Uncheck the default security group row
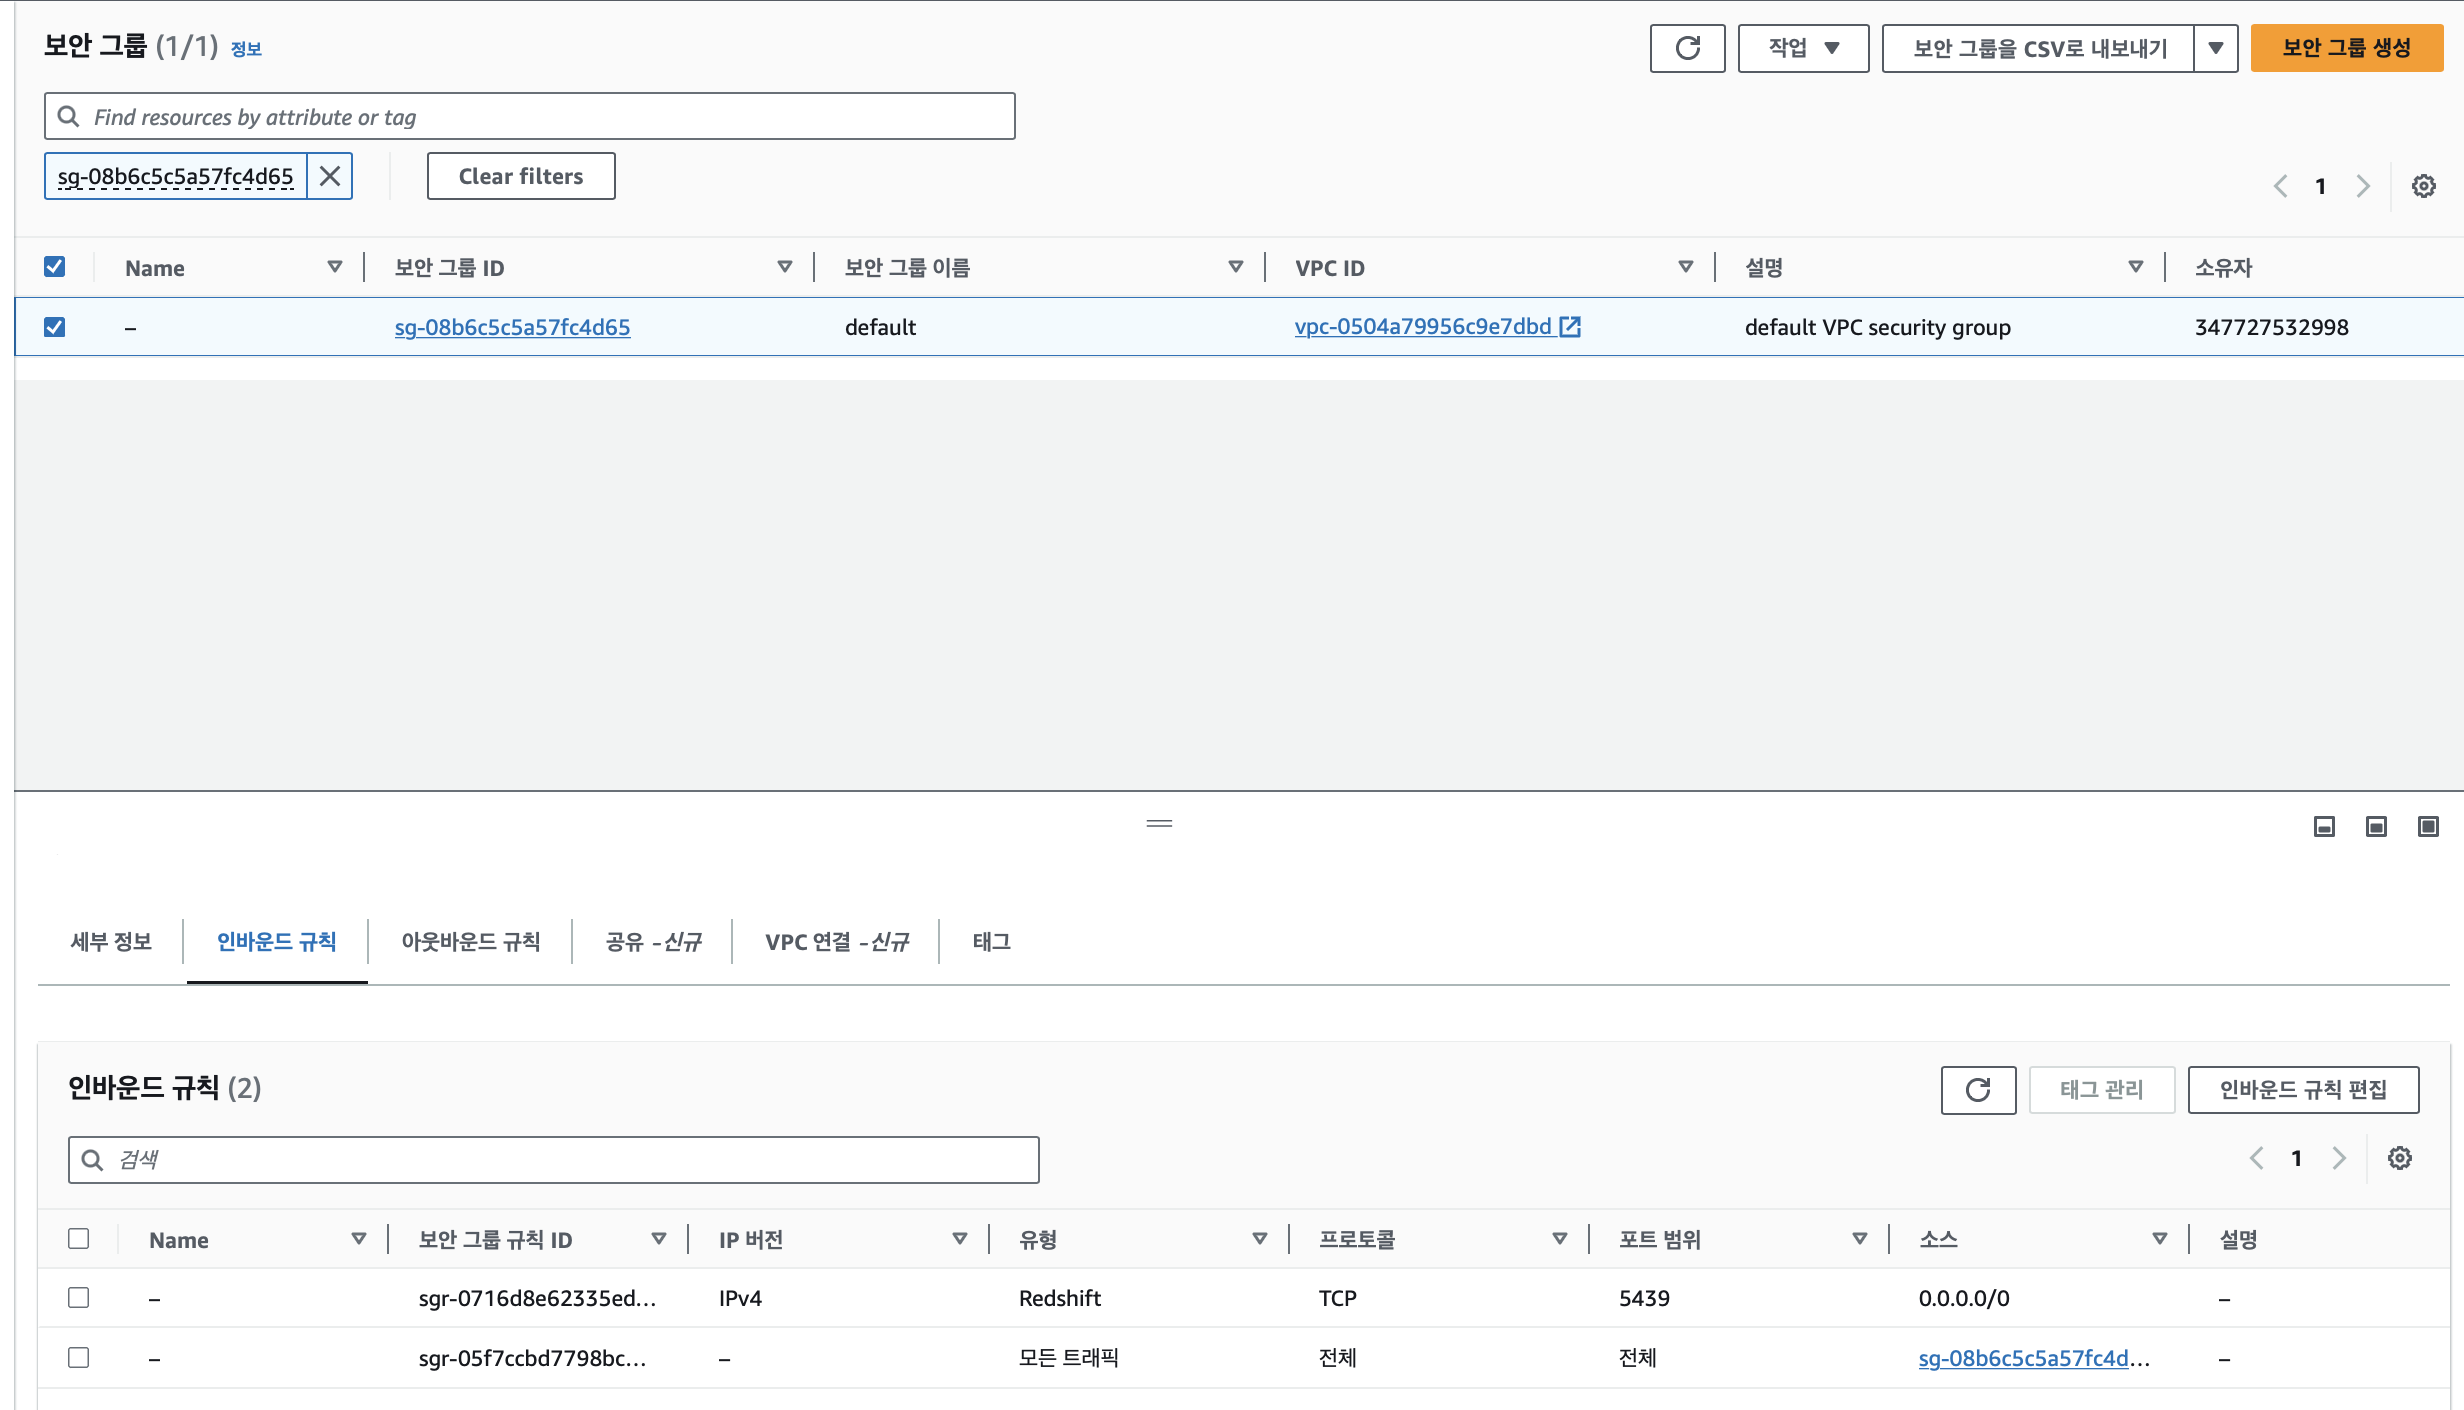 (x=55, y=327)
